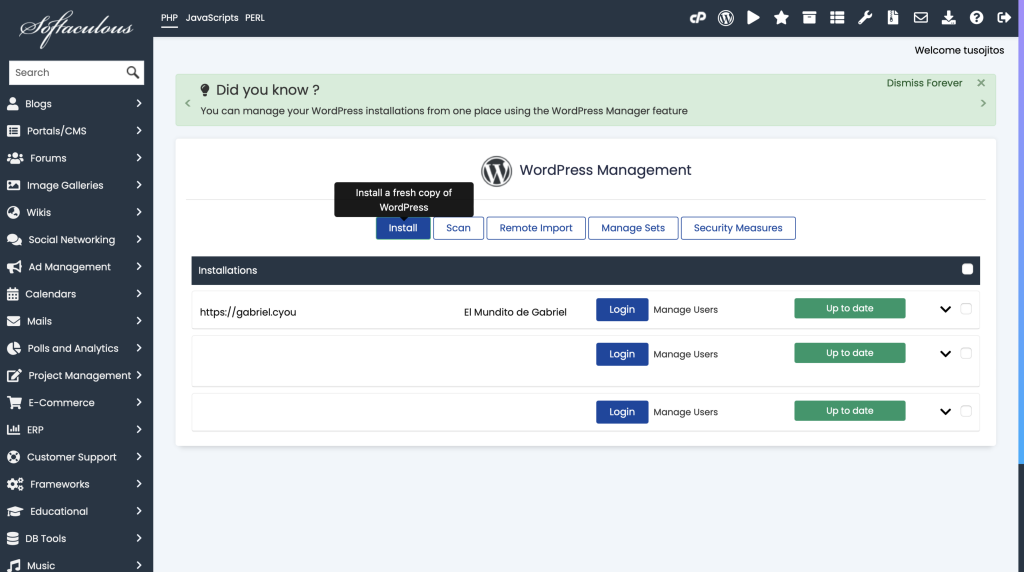
Task: Click the DB Tools database icon
Action: pos(12,538)
